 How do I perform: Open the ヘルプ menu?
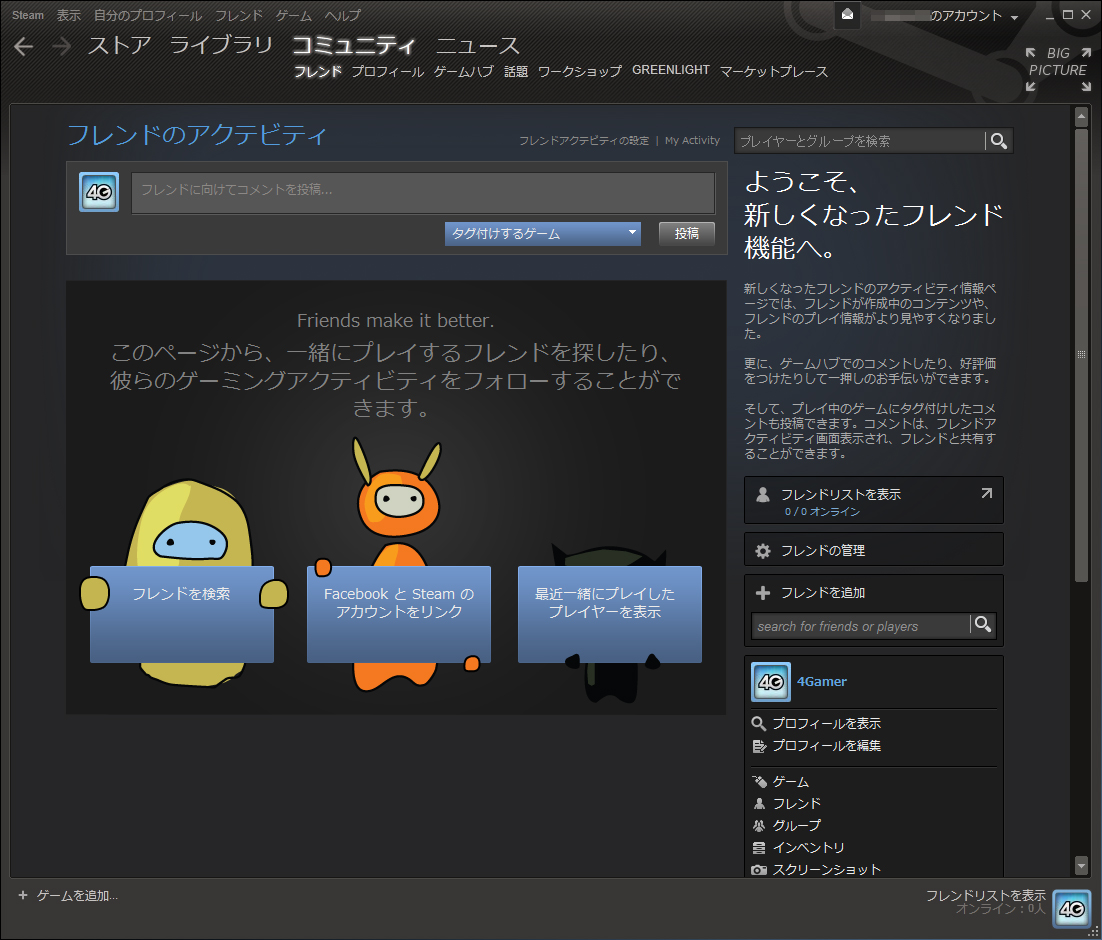(x=342, y=15)
